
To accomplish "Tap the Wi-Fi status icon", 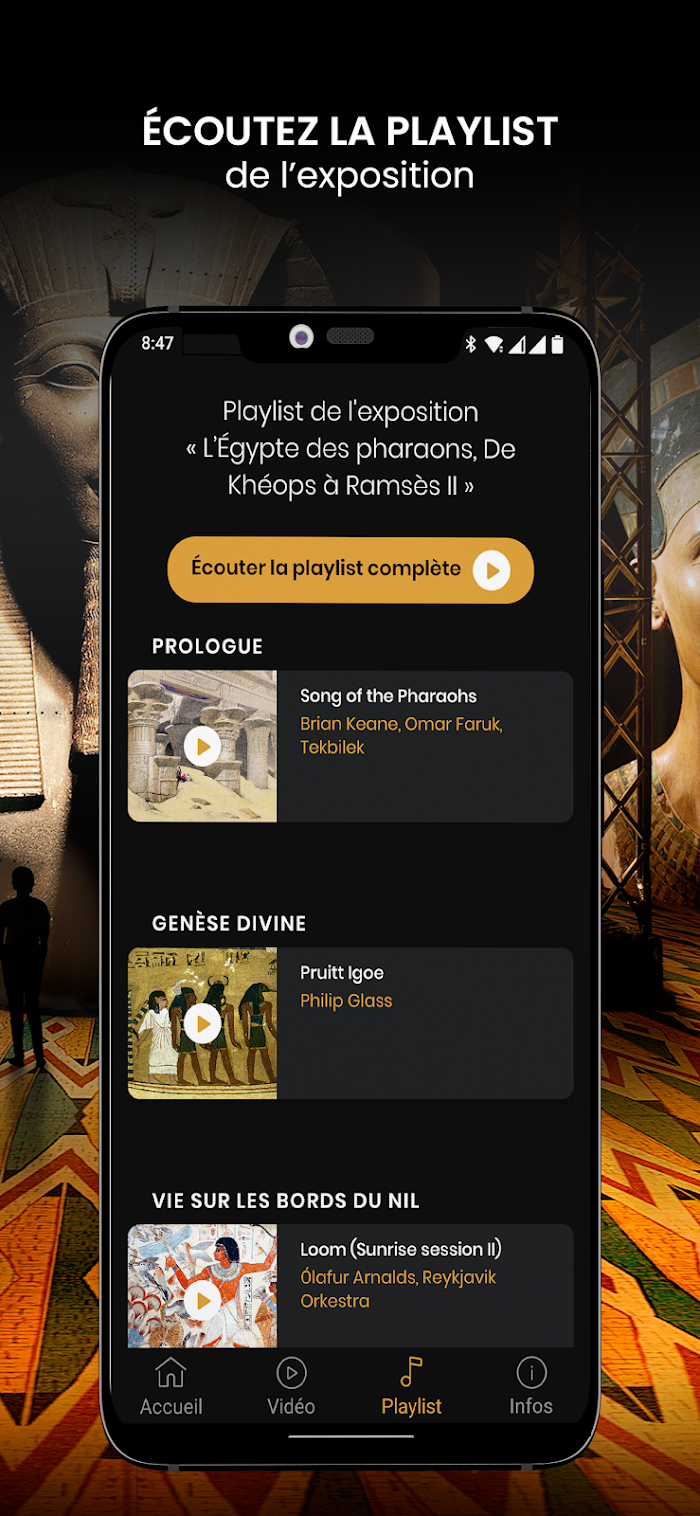I will pyautogui.click(x=494, y=344).
